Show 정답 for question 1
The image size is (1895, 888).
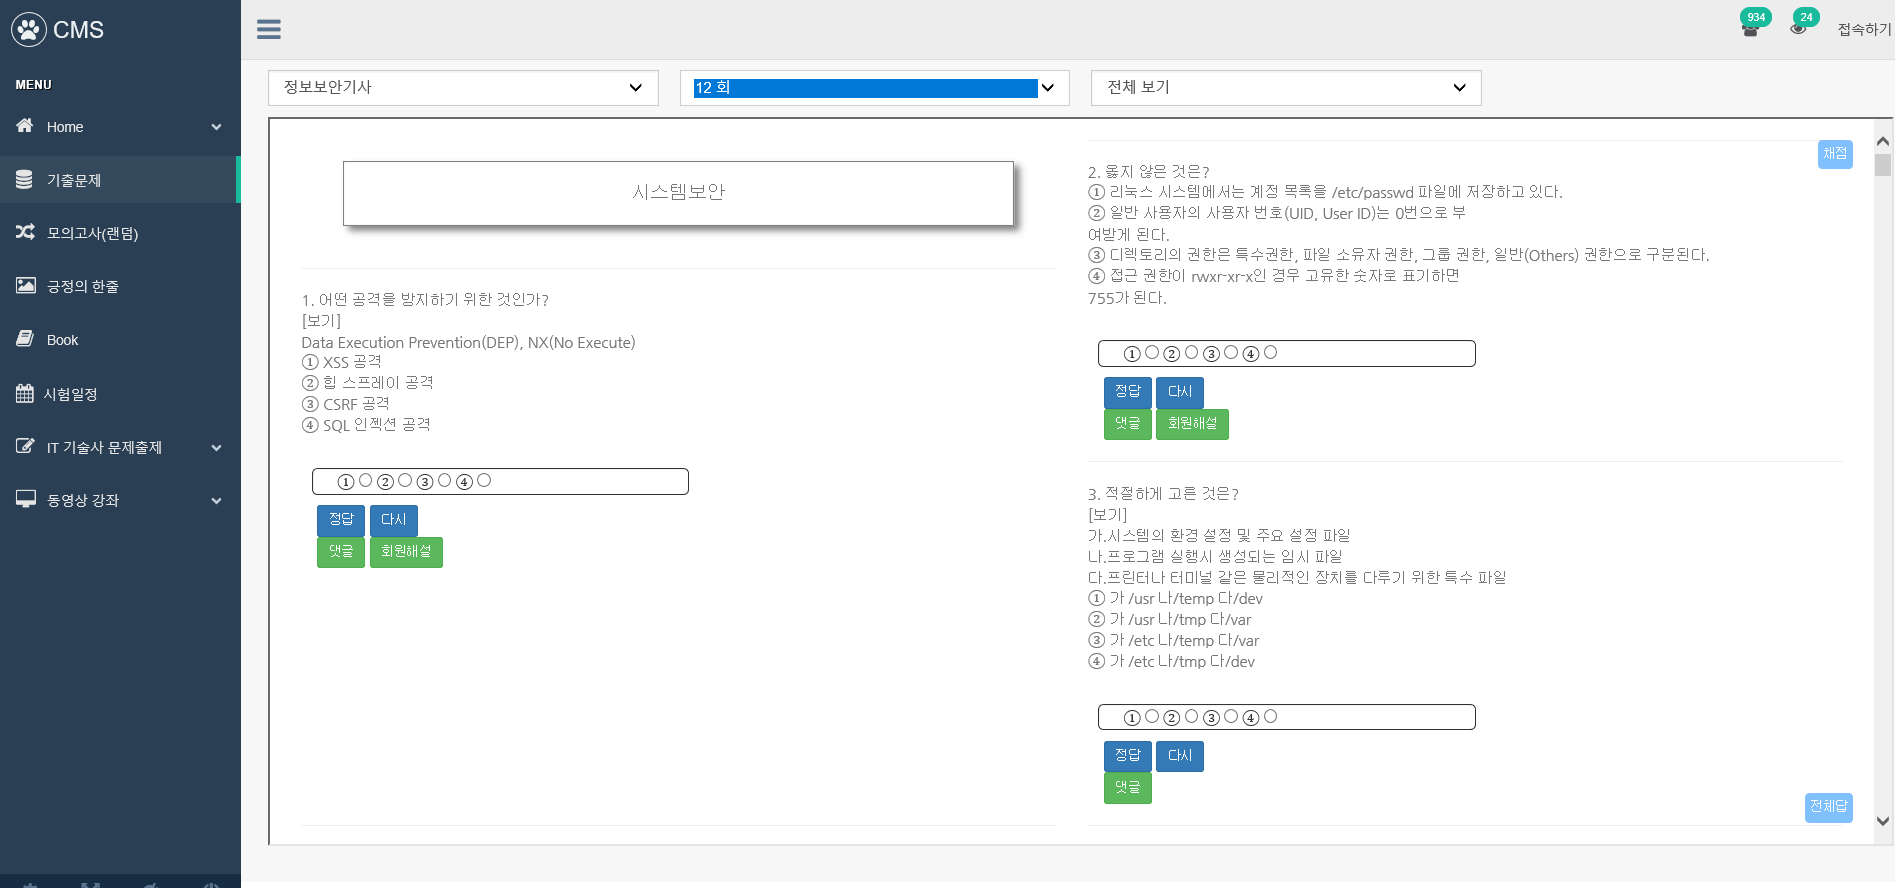click(x=341, y=520)
